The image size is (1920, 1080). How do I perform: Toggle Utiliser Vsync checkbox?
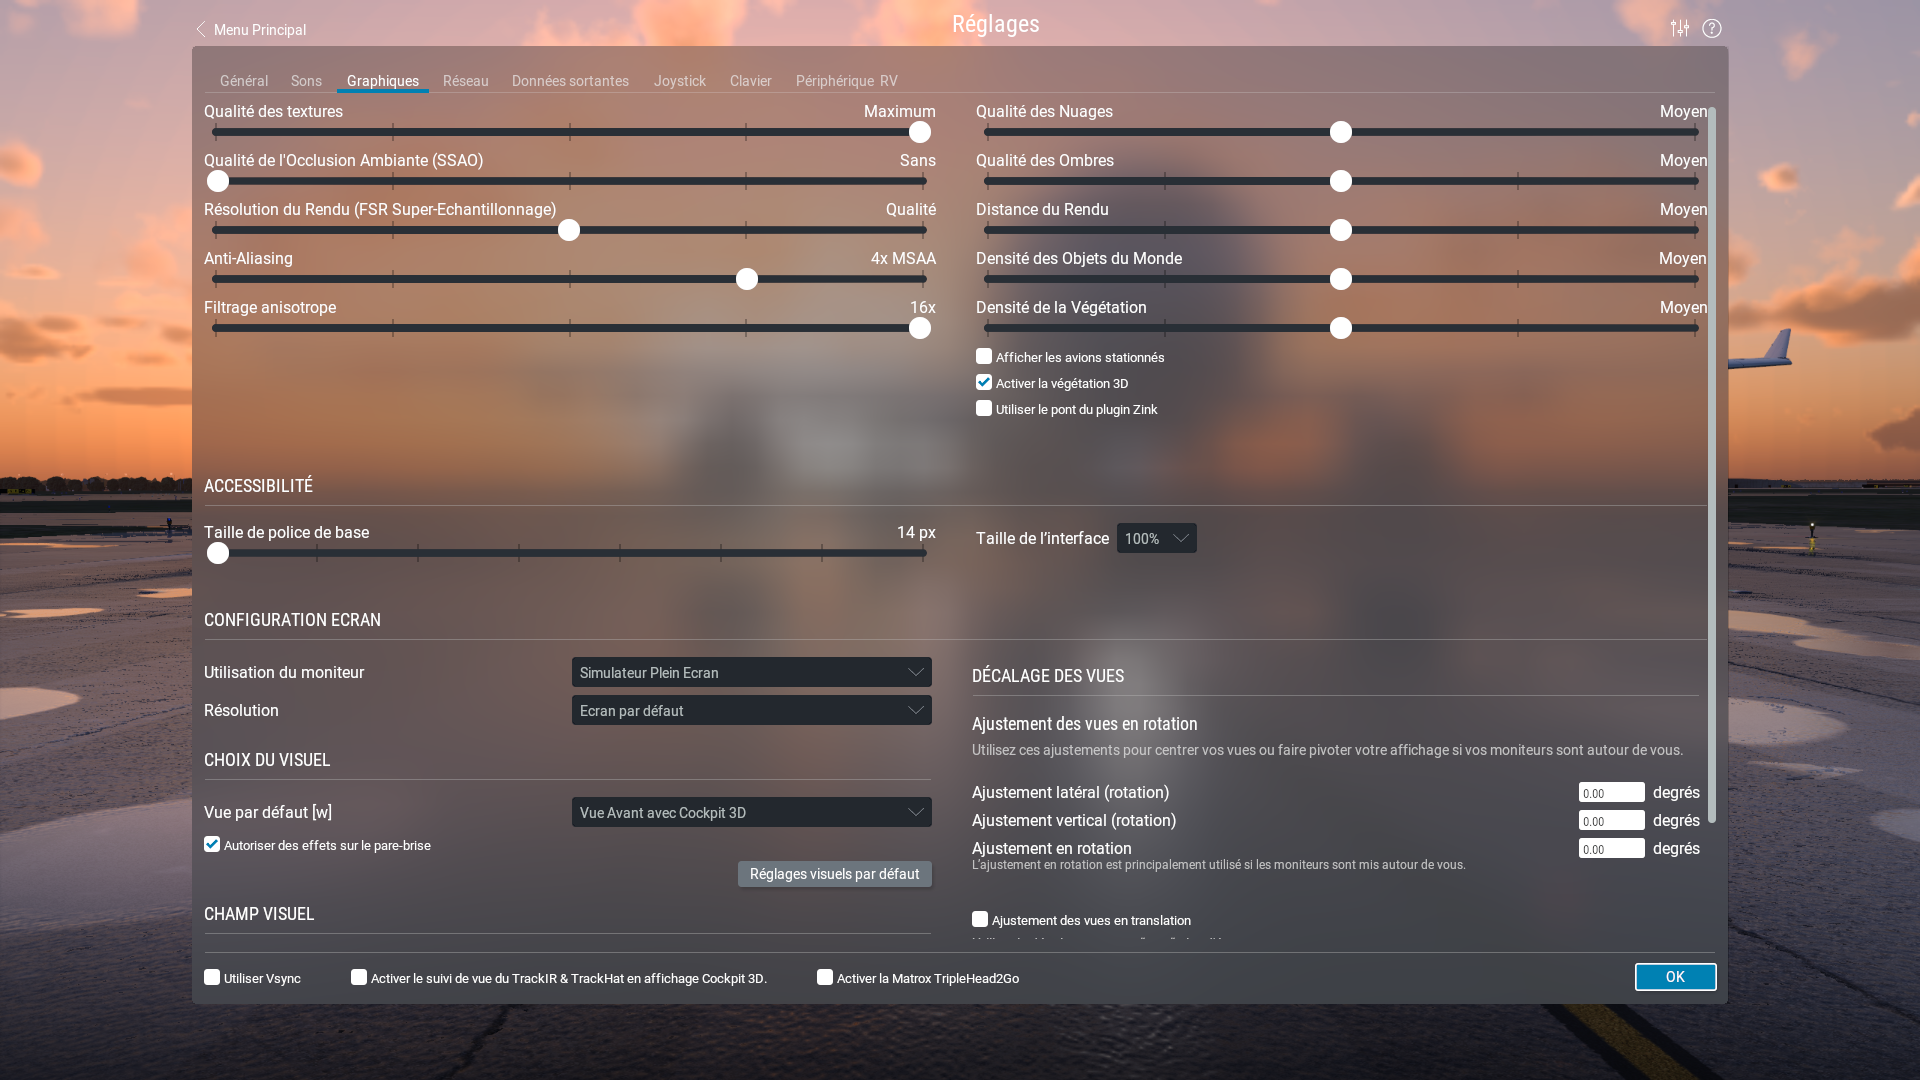pyautogui.click(x=212, y=978)
